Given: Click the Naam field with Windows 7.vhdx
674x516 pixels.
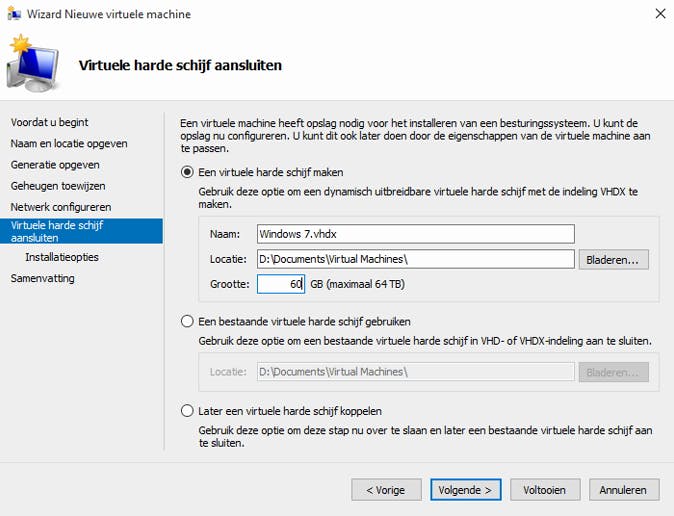Looking at the screenshot, I should [x=415, y=234].
